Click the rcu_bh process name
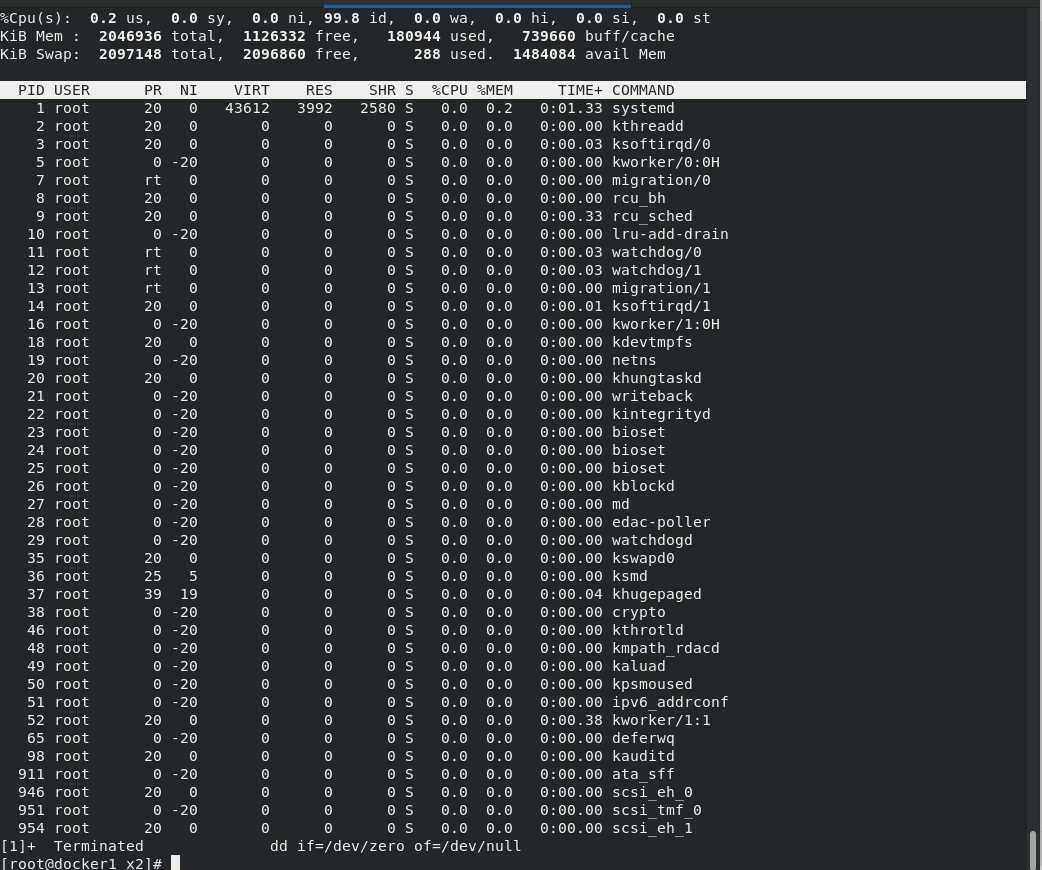Viewport: 1042px width, 870px height. [x=639, y=198]
